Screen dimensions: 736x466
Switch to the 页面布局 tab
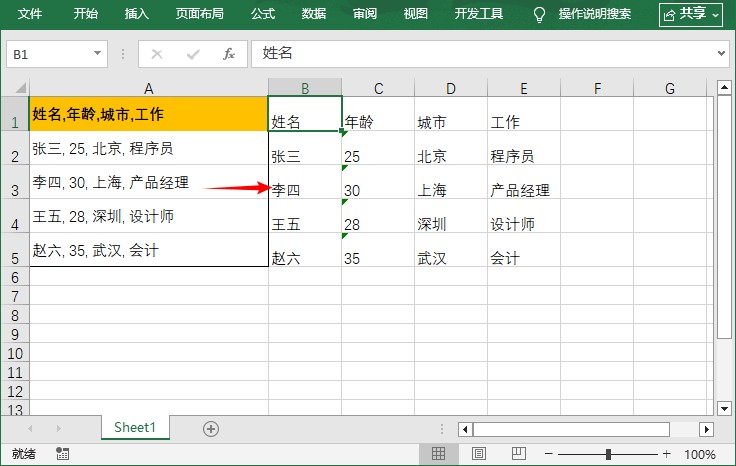point(199,14)
